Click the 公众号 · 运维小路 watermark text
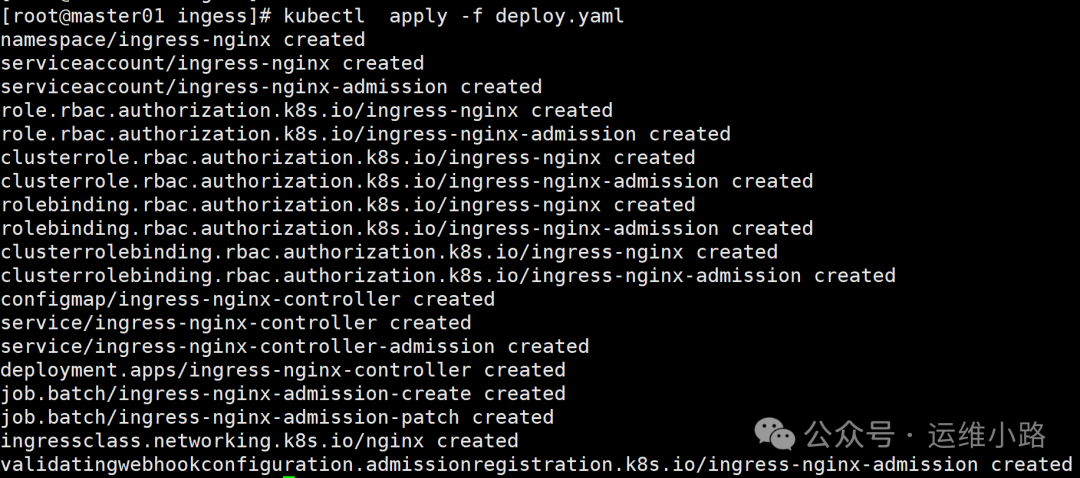Screen dimensions: 1080x478 (925, 435)
